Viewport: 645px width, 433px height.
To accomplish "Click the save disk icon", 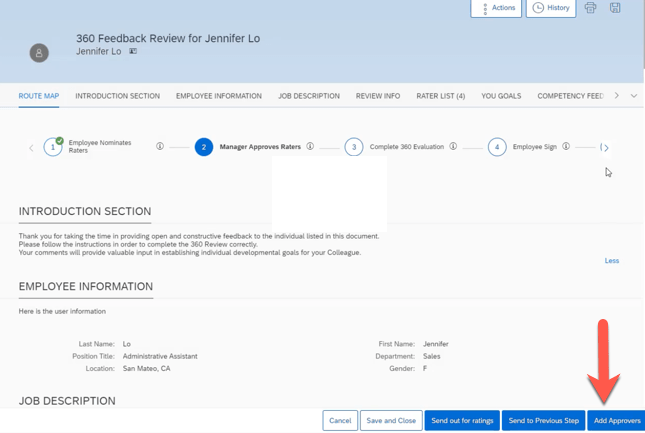I will click(x=615, y=8).
